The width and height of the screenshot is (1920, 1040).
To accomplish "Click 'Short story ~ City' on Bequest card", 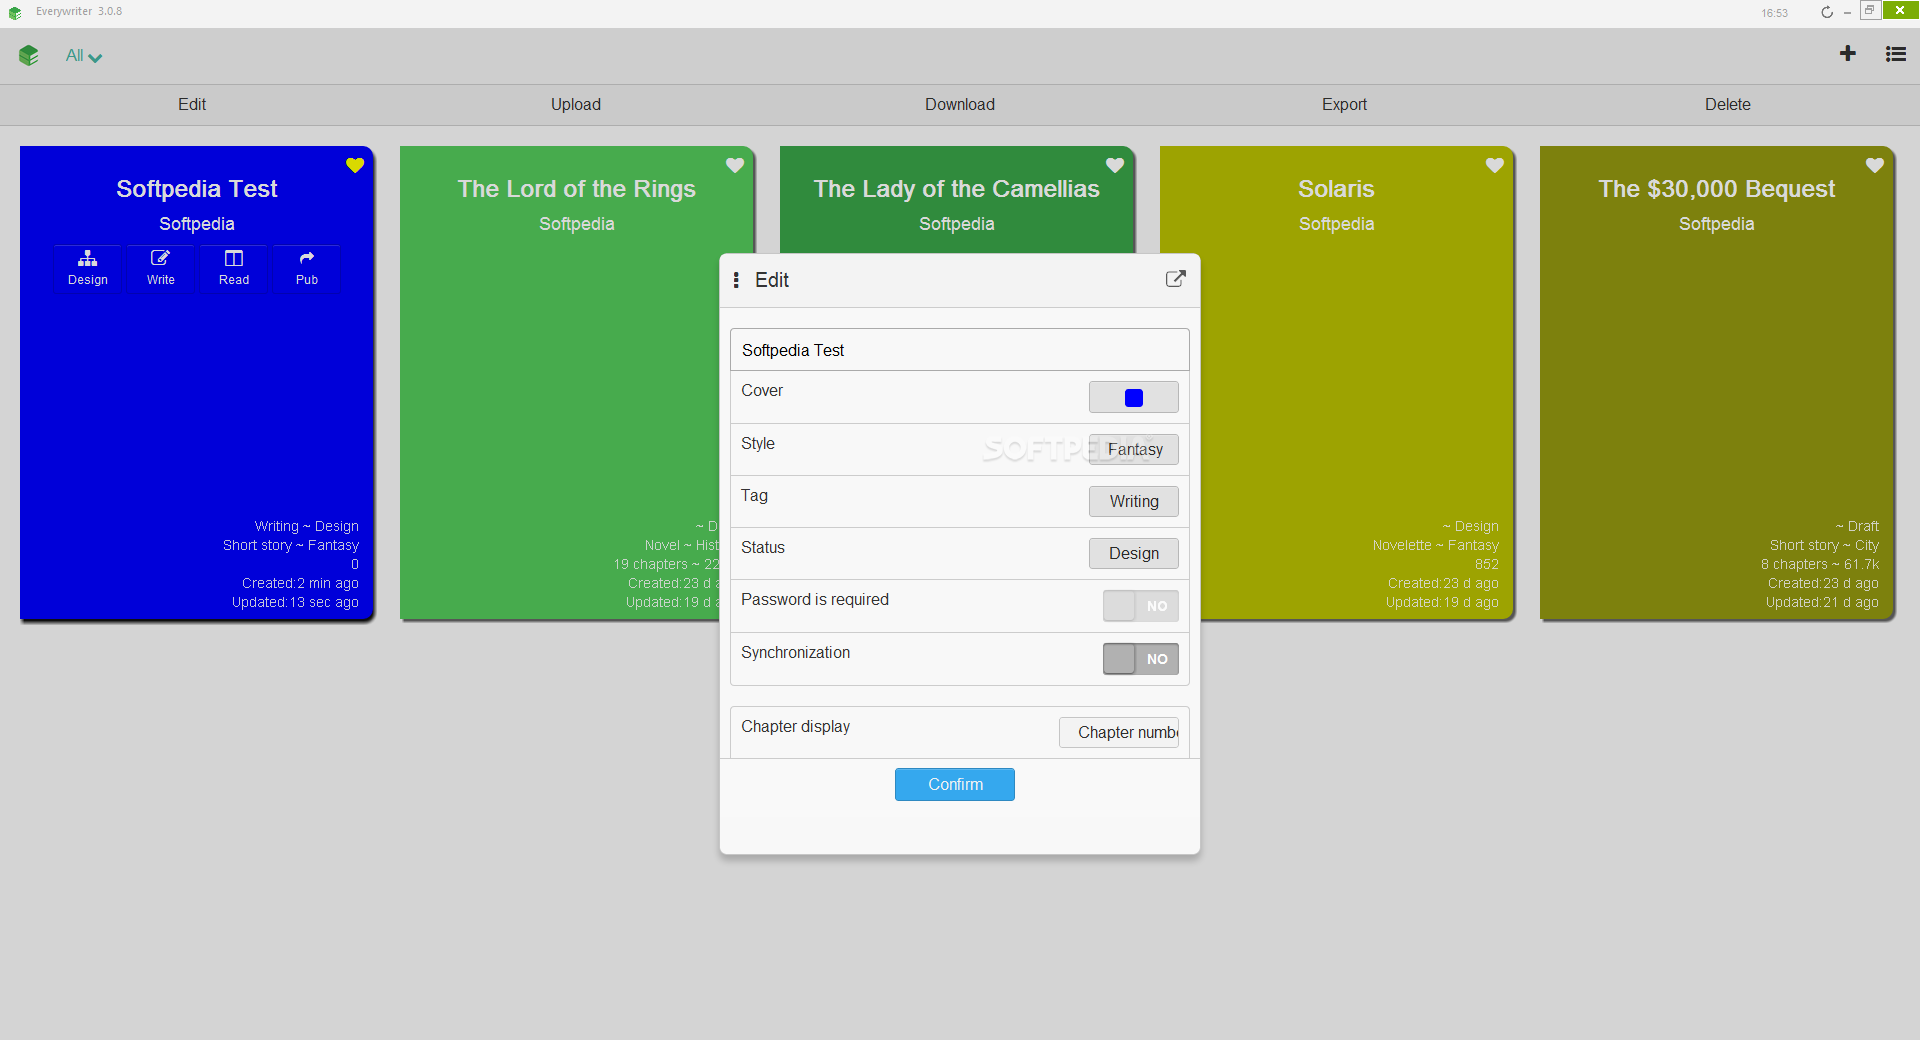I will (1824, 545).
